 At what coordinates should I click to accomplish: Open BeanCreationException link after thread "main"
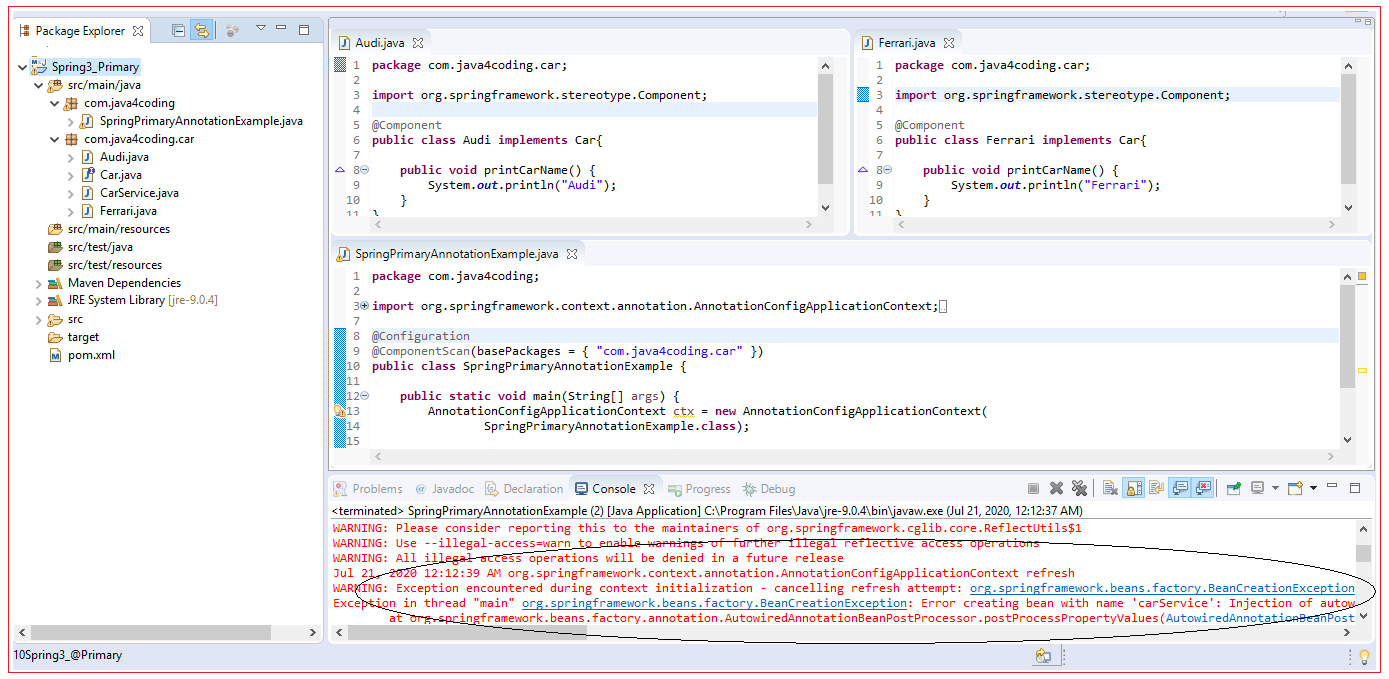[714, 603]
